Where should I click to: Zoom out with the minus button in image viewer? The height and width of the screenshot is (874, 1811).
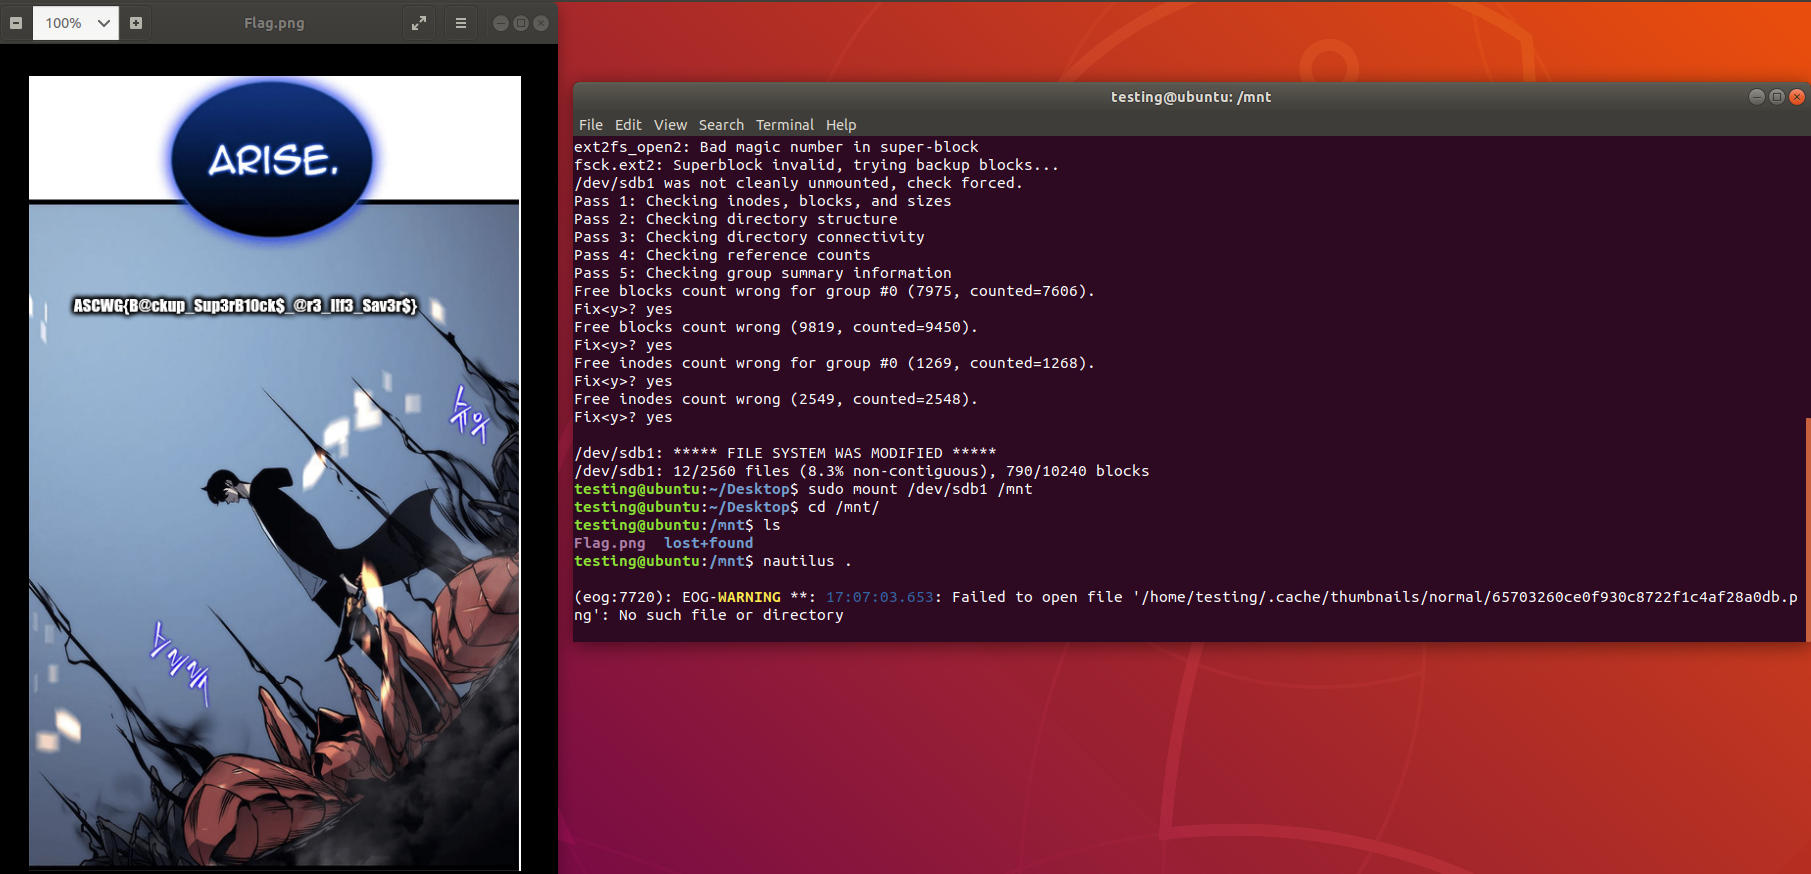[x=16, y=23]
